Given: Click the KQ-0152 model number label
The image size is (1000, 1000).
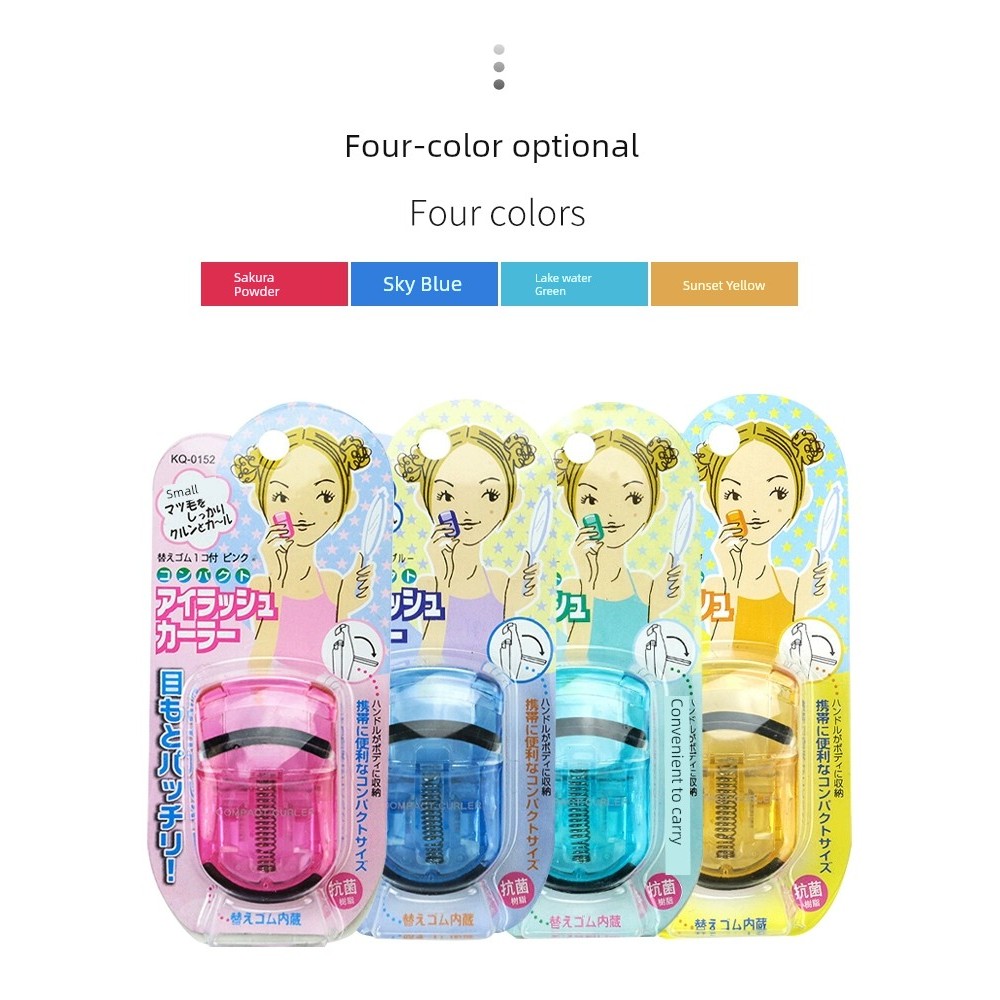Looking at the screenshot, I should 193,459.
